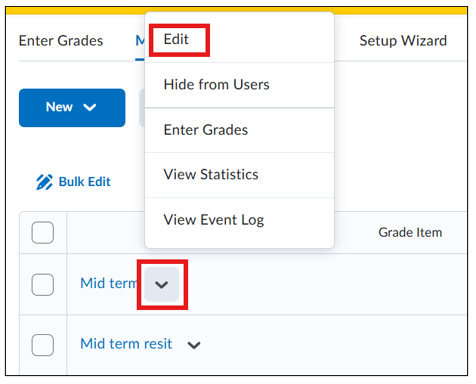This screenshot has height=384, width=476.
Task: Check the Mid term row checkbox
Action: click(x=43, y=284)
